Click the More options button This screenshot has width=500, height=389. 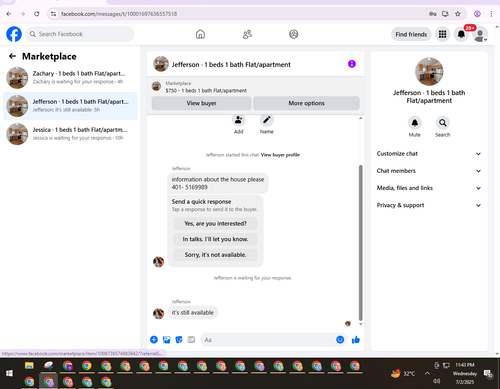(x=306, y=103)
